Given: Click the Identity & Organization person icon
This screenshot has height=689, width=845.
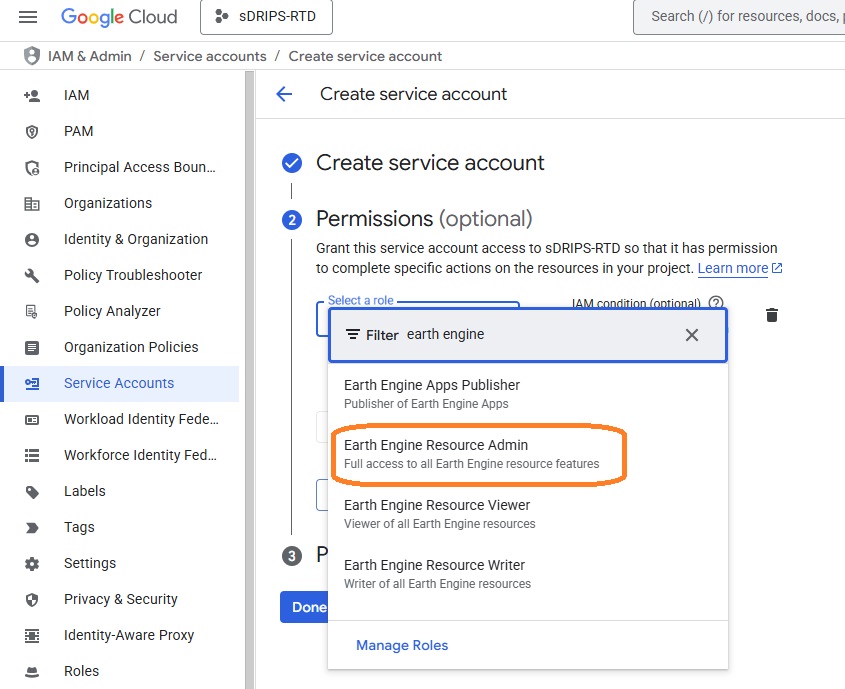Looking at the screenshot, I should coord(32,240).
